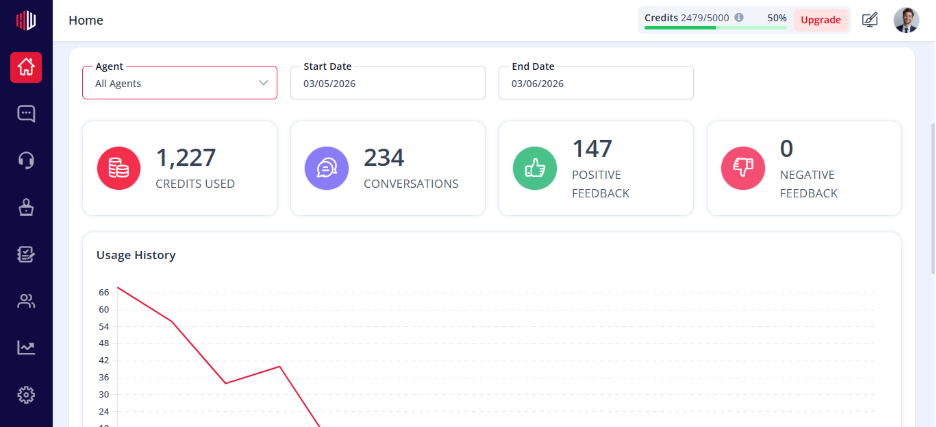936x427 pixels.
Task: Click the 0 negative feedback value
Action: 786,149
